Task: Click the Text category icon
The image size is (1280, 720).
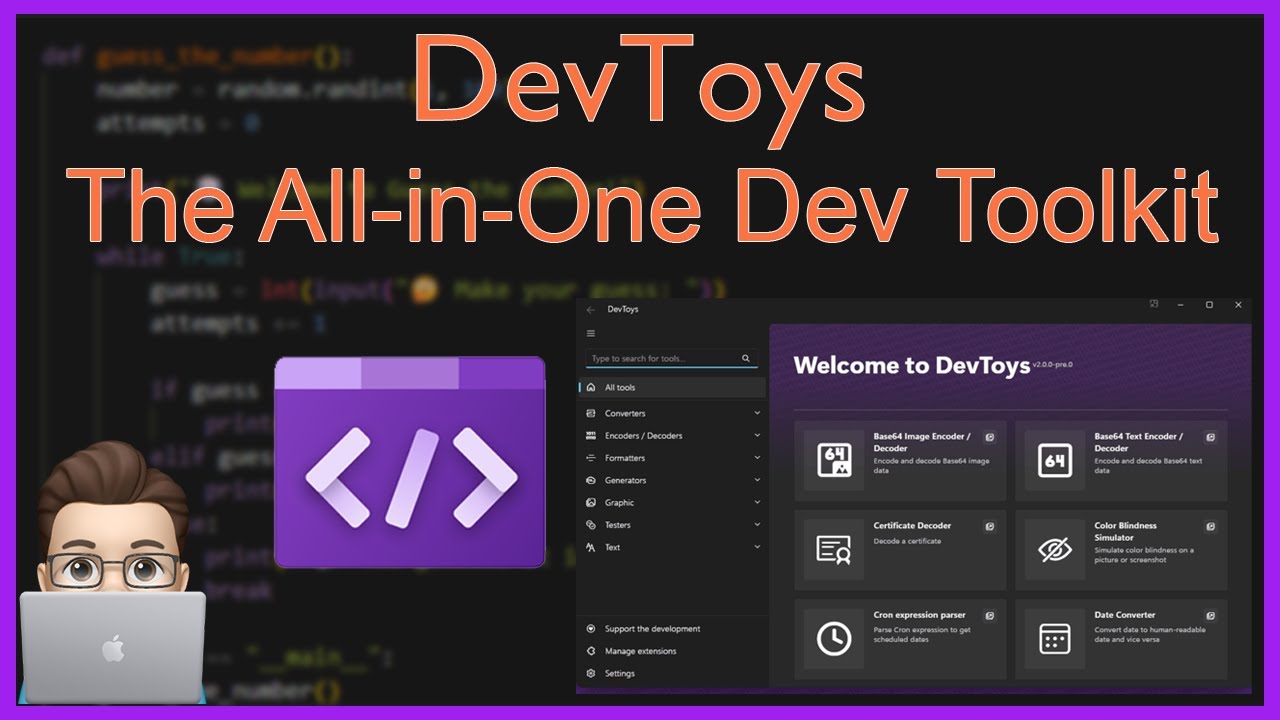Action: click(x=591, y=547)
